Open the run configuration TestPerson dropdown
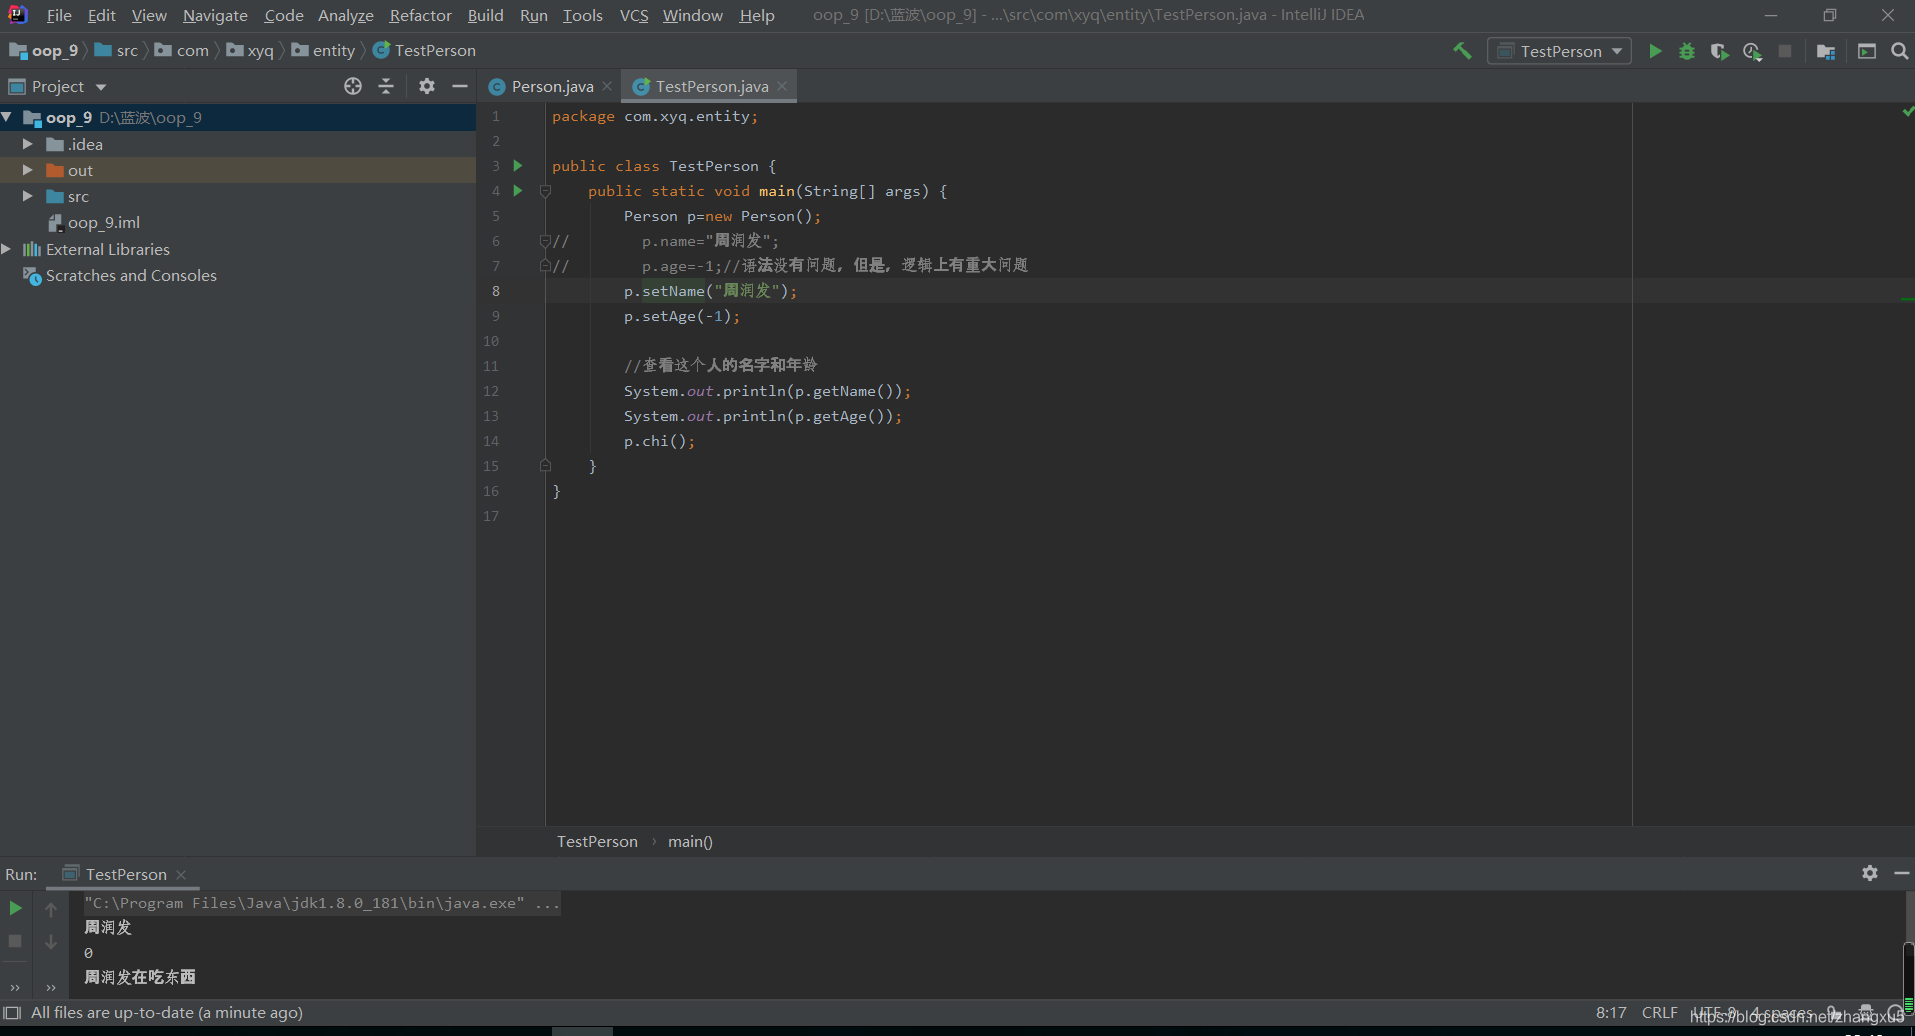The image size is (1915, 1036). pyautogui.click(x=1559, y=51)
